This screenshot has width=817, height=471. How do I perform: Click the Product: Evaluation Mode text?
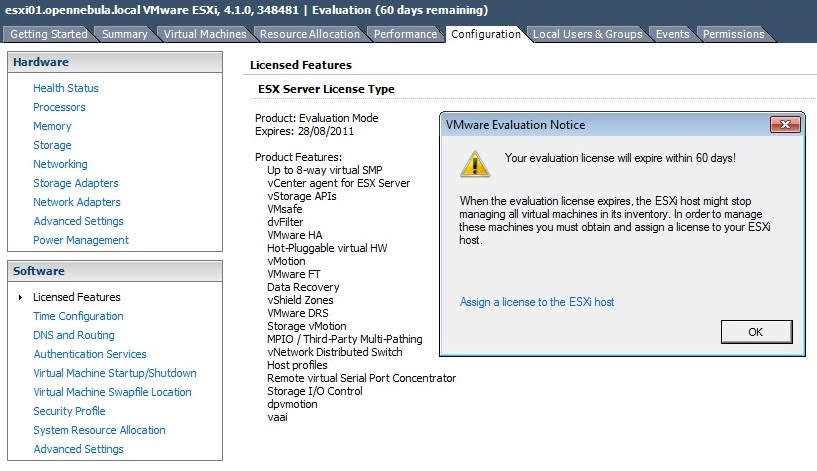tap(316, 118)
